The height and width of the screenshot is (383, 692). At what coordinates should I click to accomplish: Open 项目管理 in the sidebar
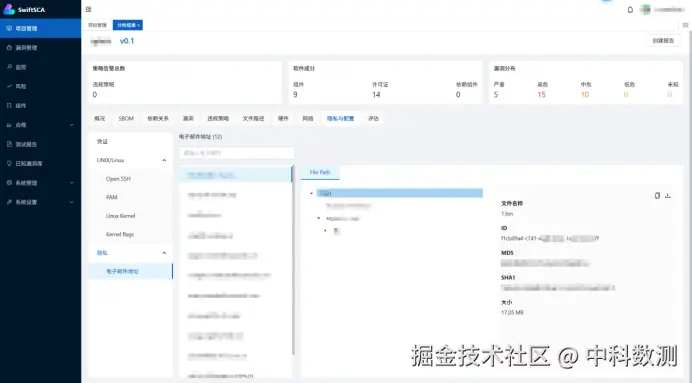(x=40, y=28)
